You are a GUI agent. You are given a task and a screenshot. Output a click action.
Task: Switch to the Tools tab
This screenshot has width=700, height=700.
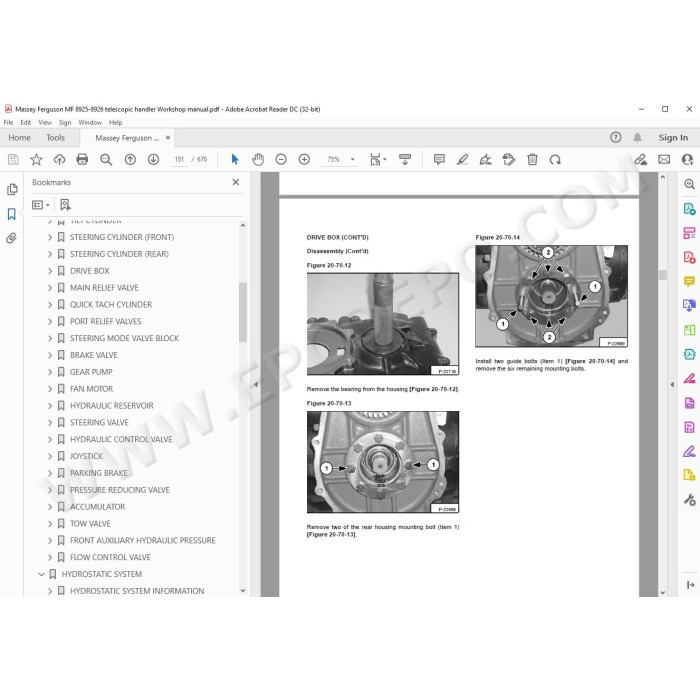coord(55,138)
